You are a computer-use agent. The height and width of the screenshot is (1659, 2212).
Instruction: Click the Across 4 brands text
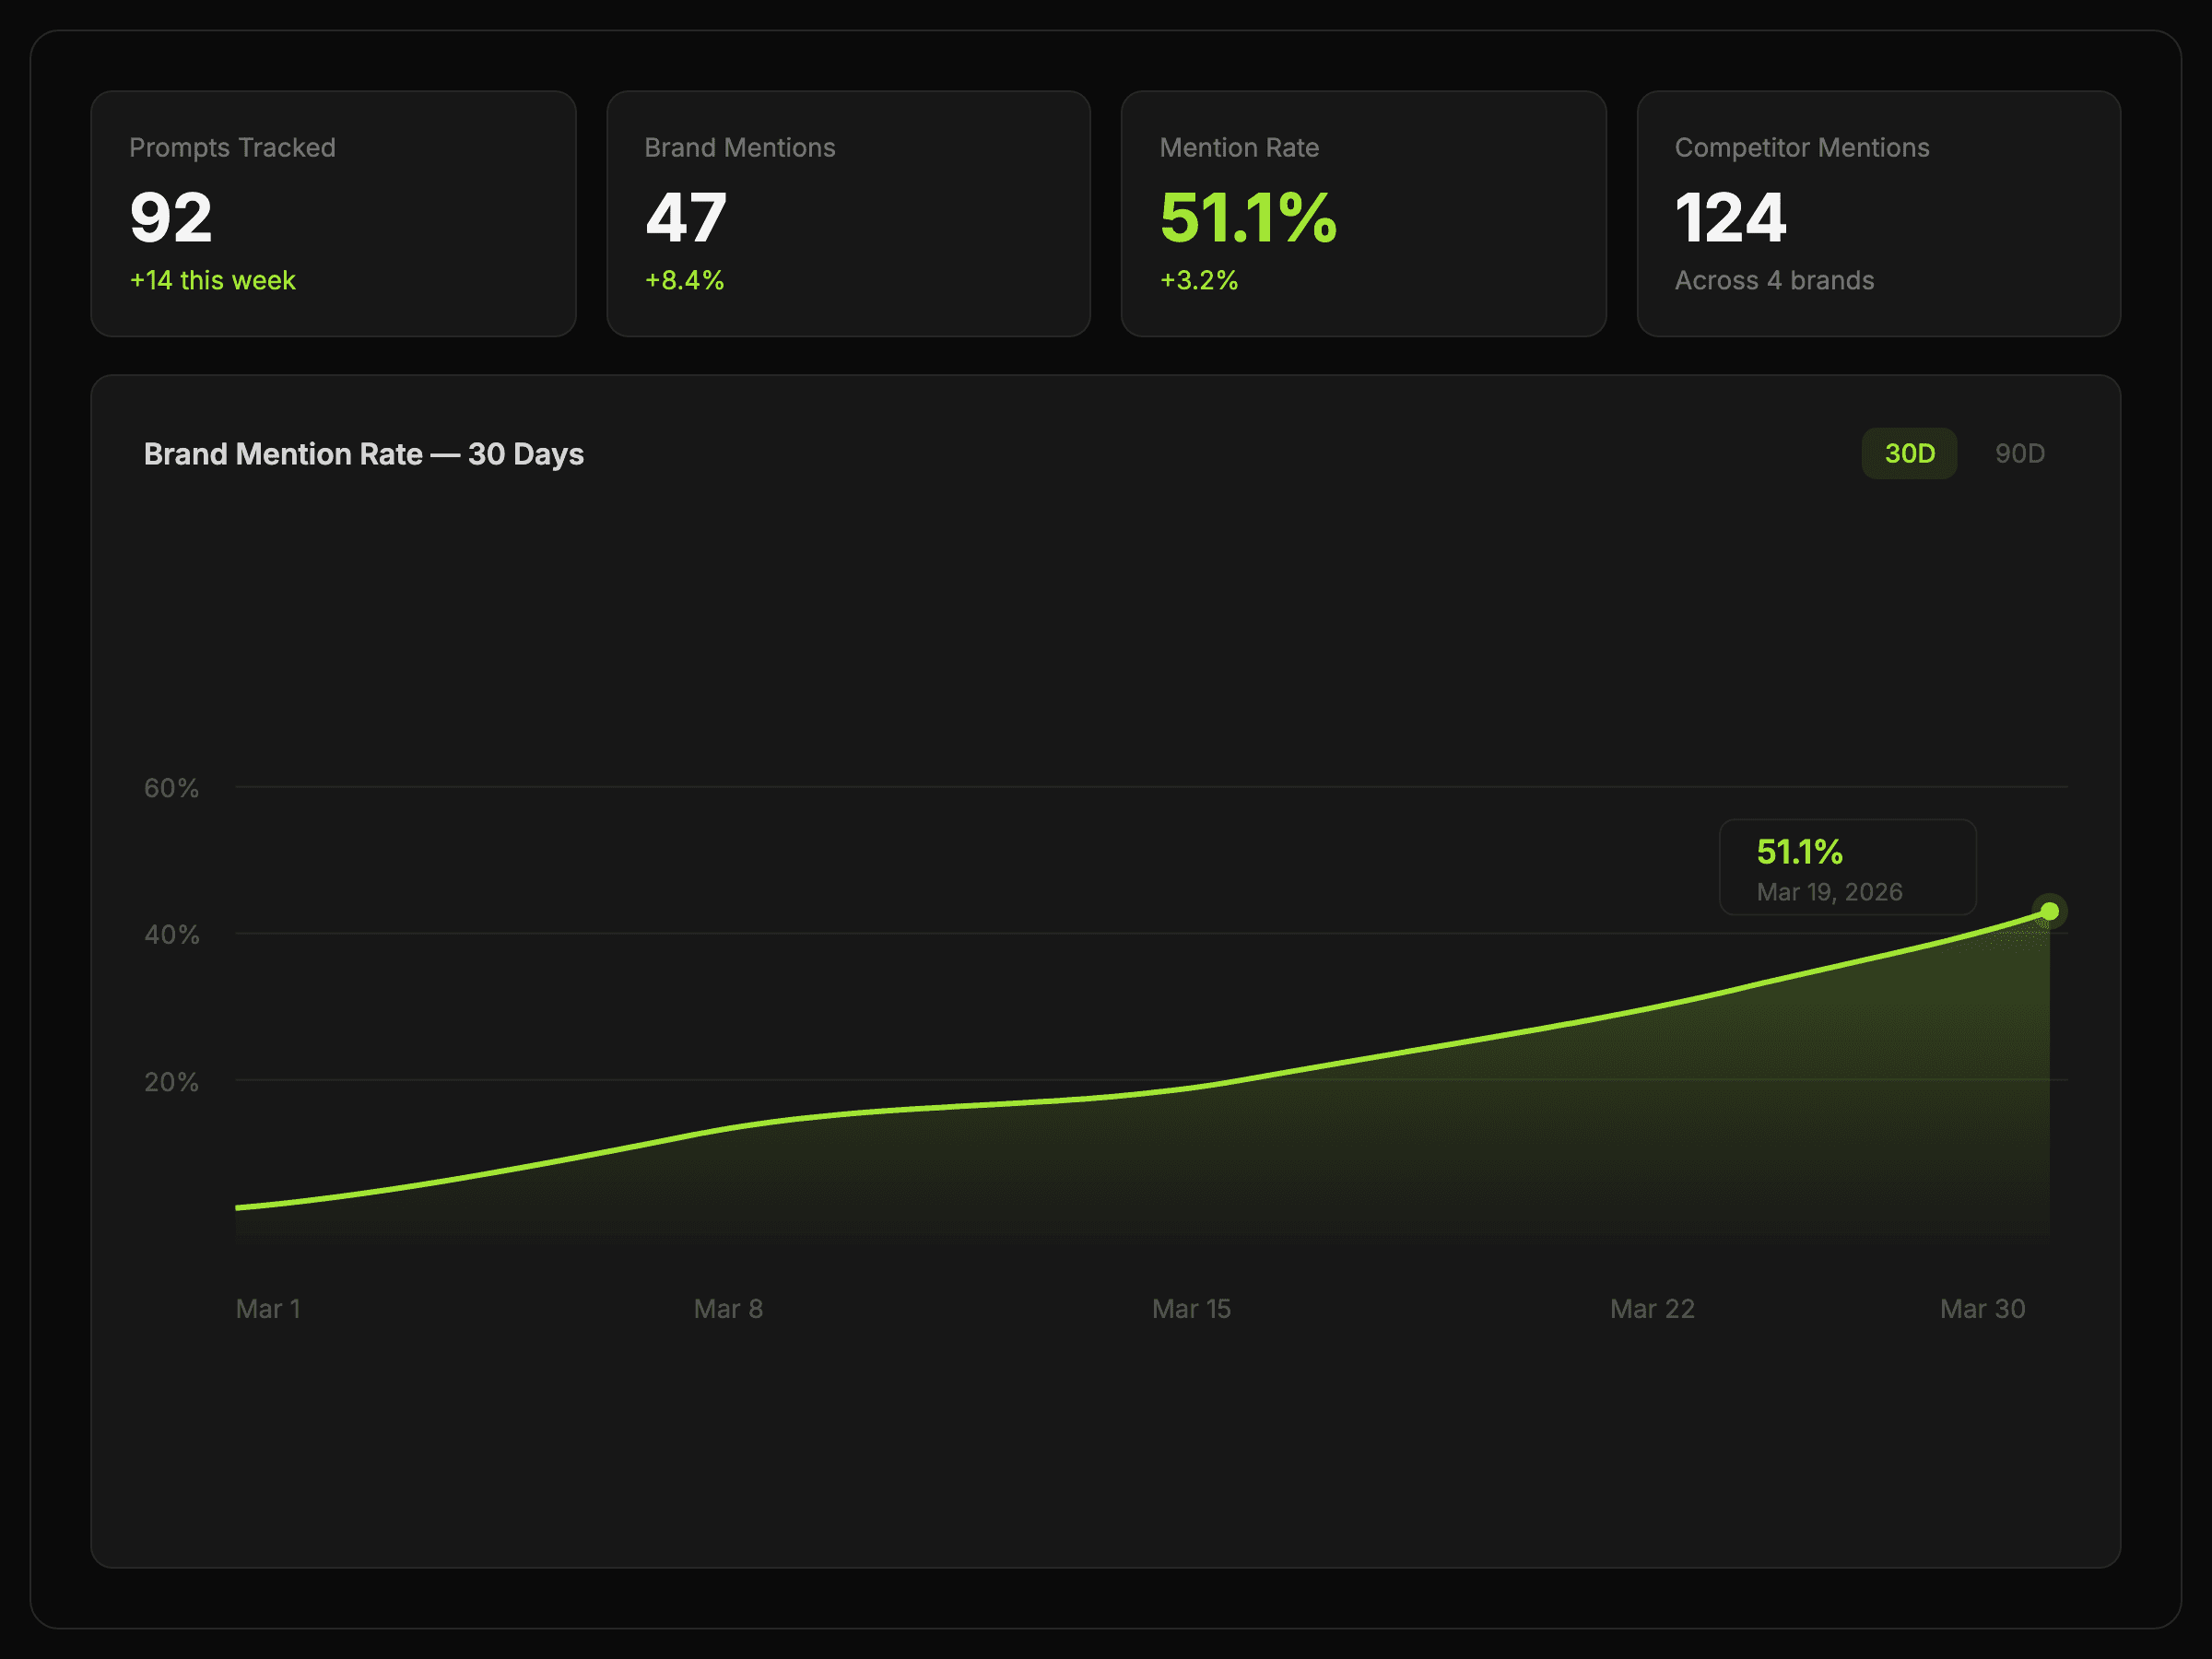tap(1774, 281)
